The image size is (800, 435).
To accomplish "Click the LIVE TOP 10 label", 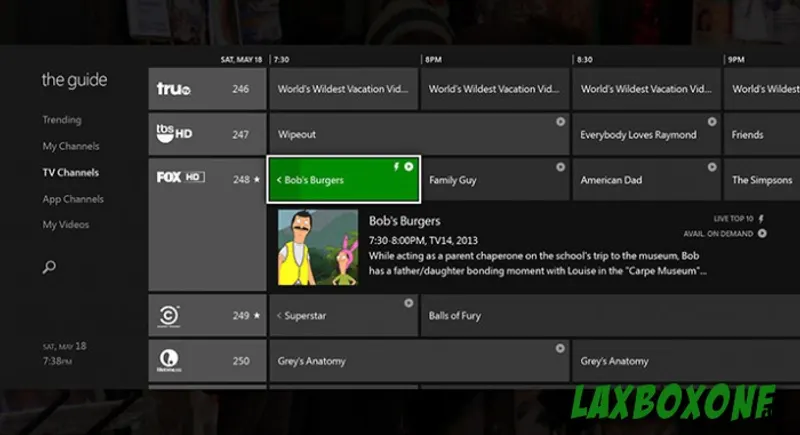I will (733, 219).
